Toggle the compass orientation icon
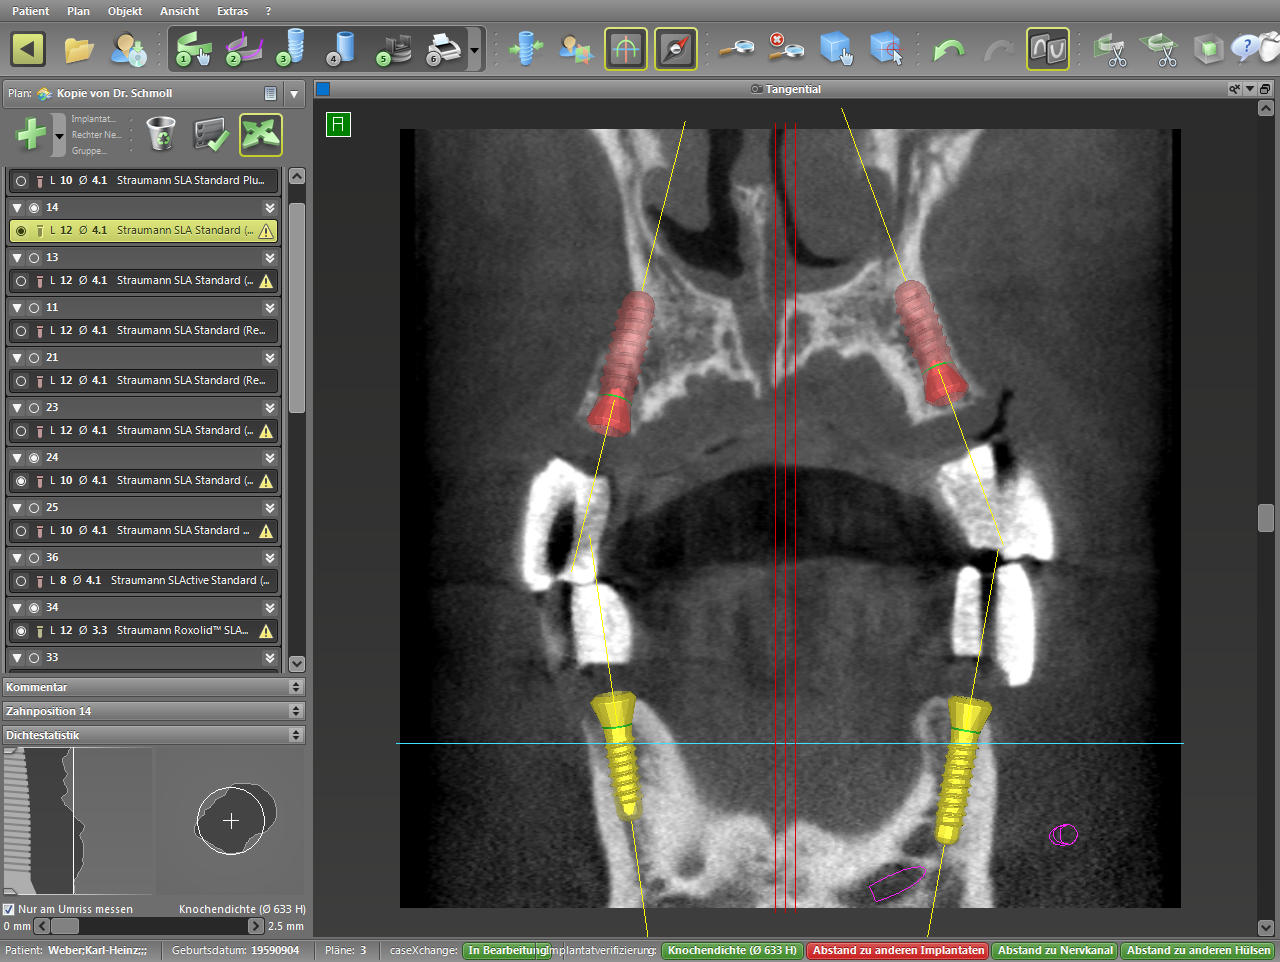This screenshot has width=1280, height=962. coord(676,49)
